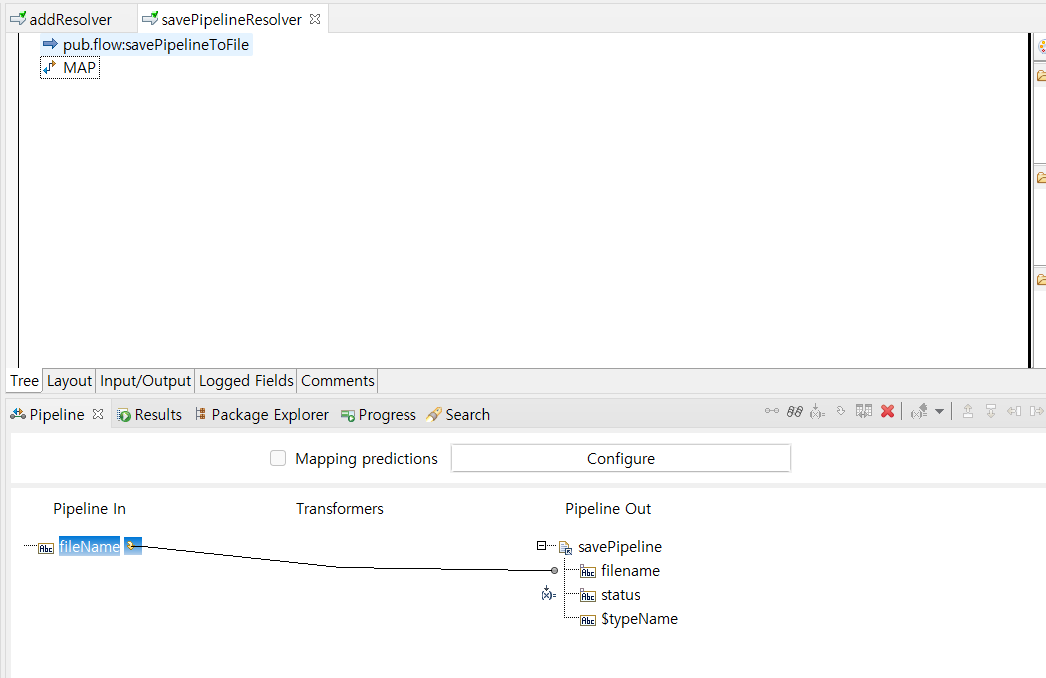Image resolution: width=1046 pixels, height=678 pixels.
Task: Click the Set Value icon in Pipeline toolbar
Action: tap(818, 411)
